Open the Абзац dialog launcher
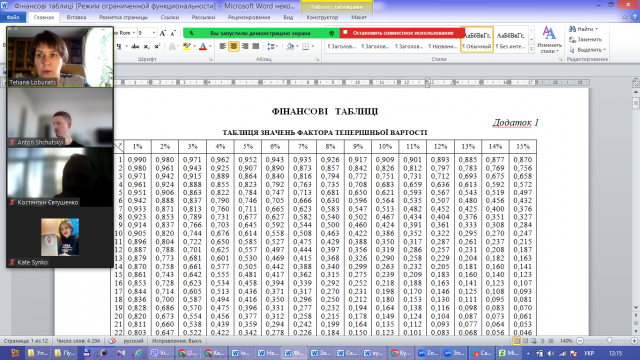Image resolution: width=640 pixels, height=360 pixels. 317,60
